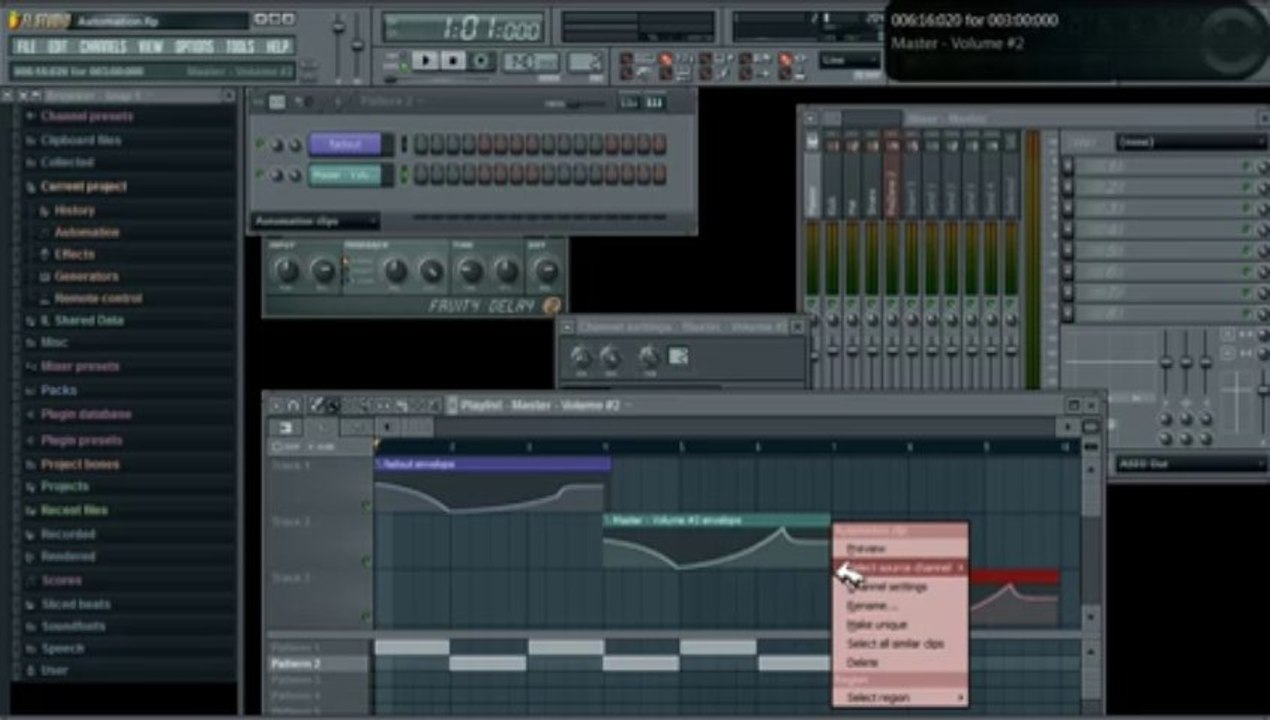This screenshot has width=1270, height=720.
Task: Open Automation clips channel filter dropdown
Action: click(315, 221)
